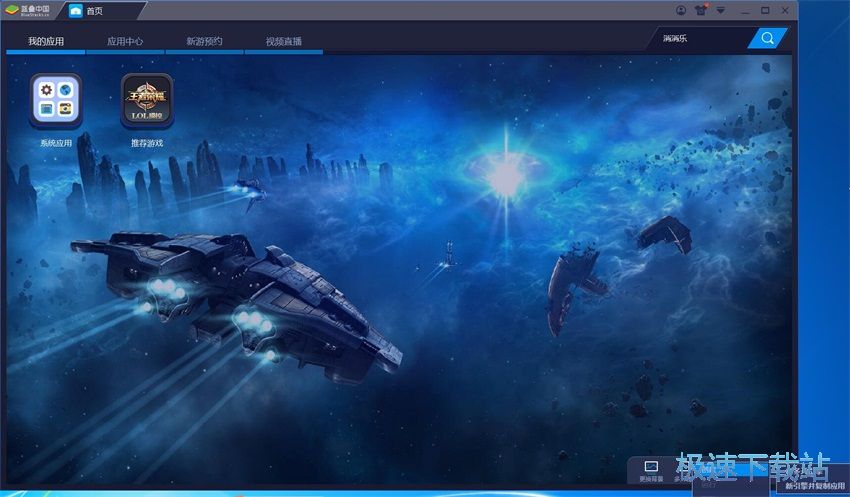Open the user account icon in title bar

coord(681,10)
